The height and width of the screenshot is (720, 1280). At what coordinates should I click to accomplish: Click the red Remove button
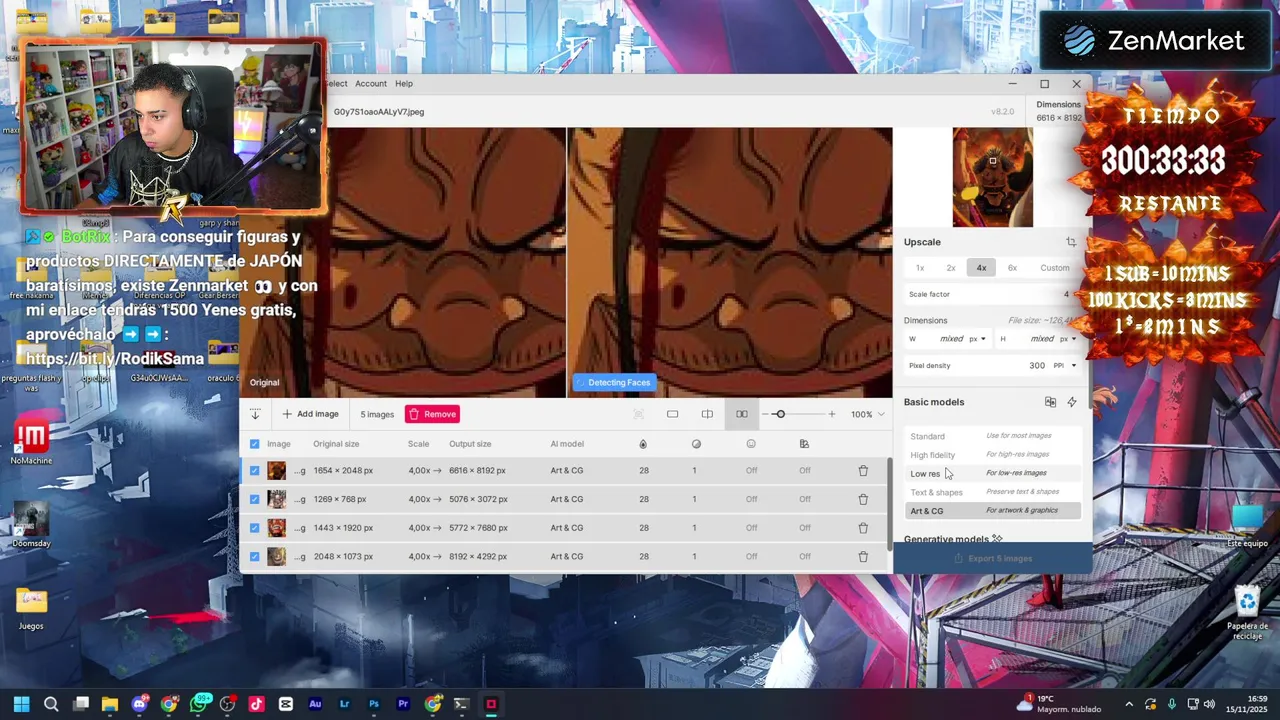coord(432,414)
